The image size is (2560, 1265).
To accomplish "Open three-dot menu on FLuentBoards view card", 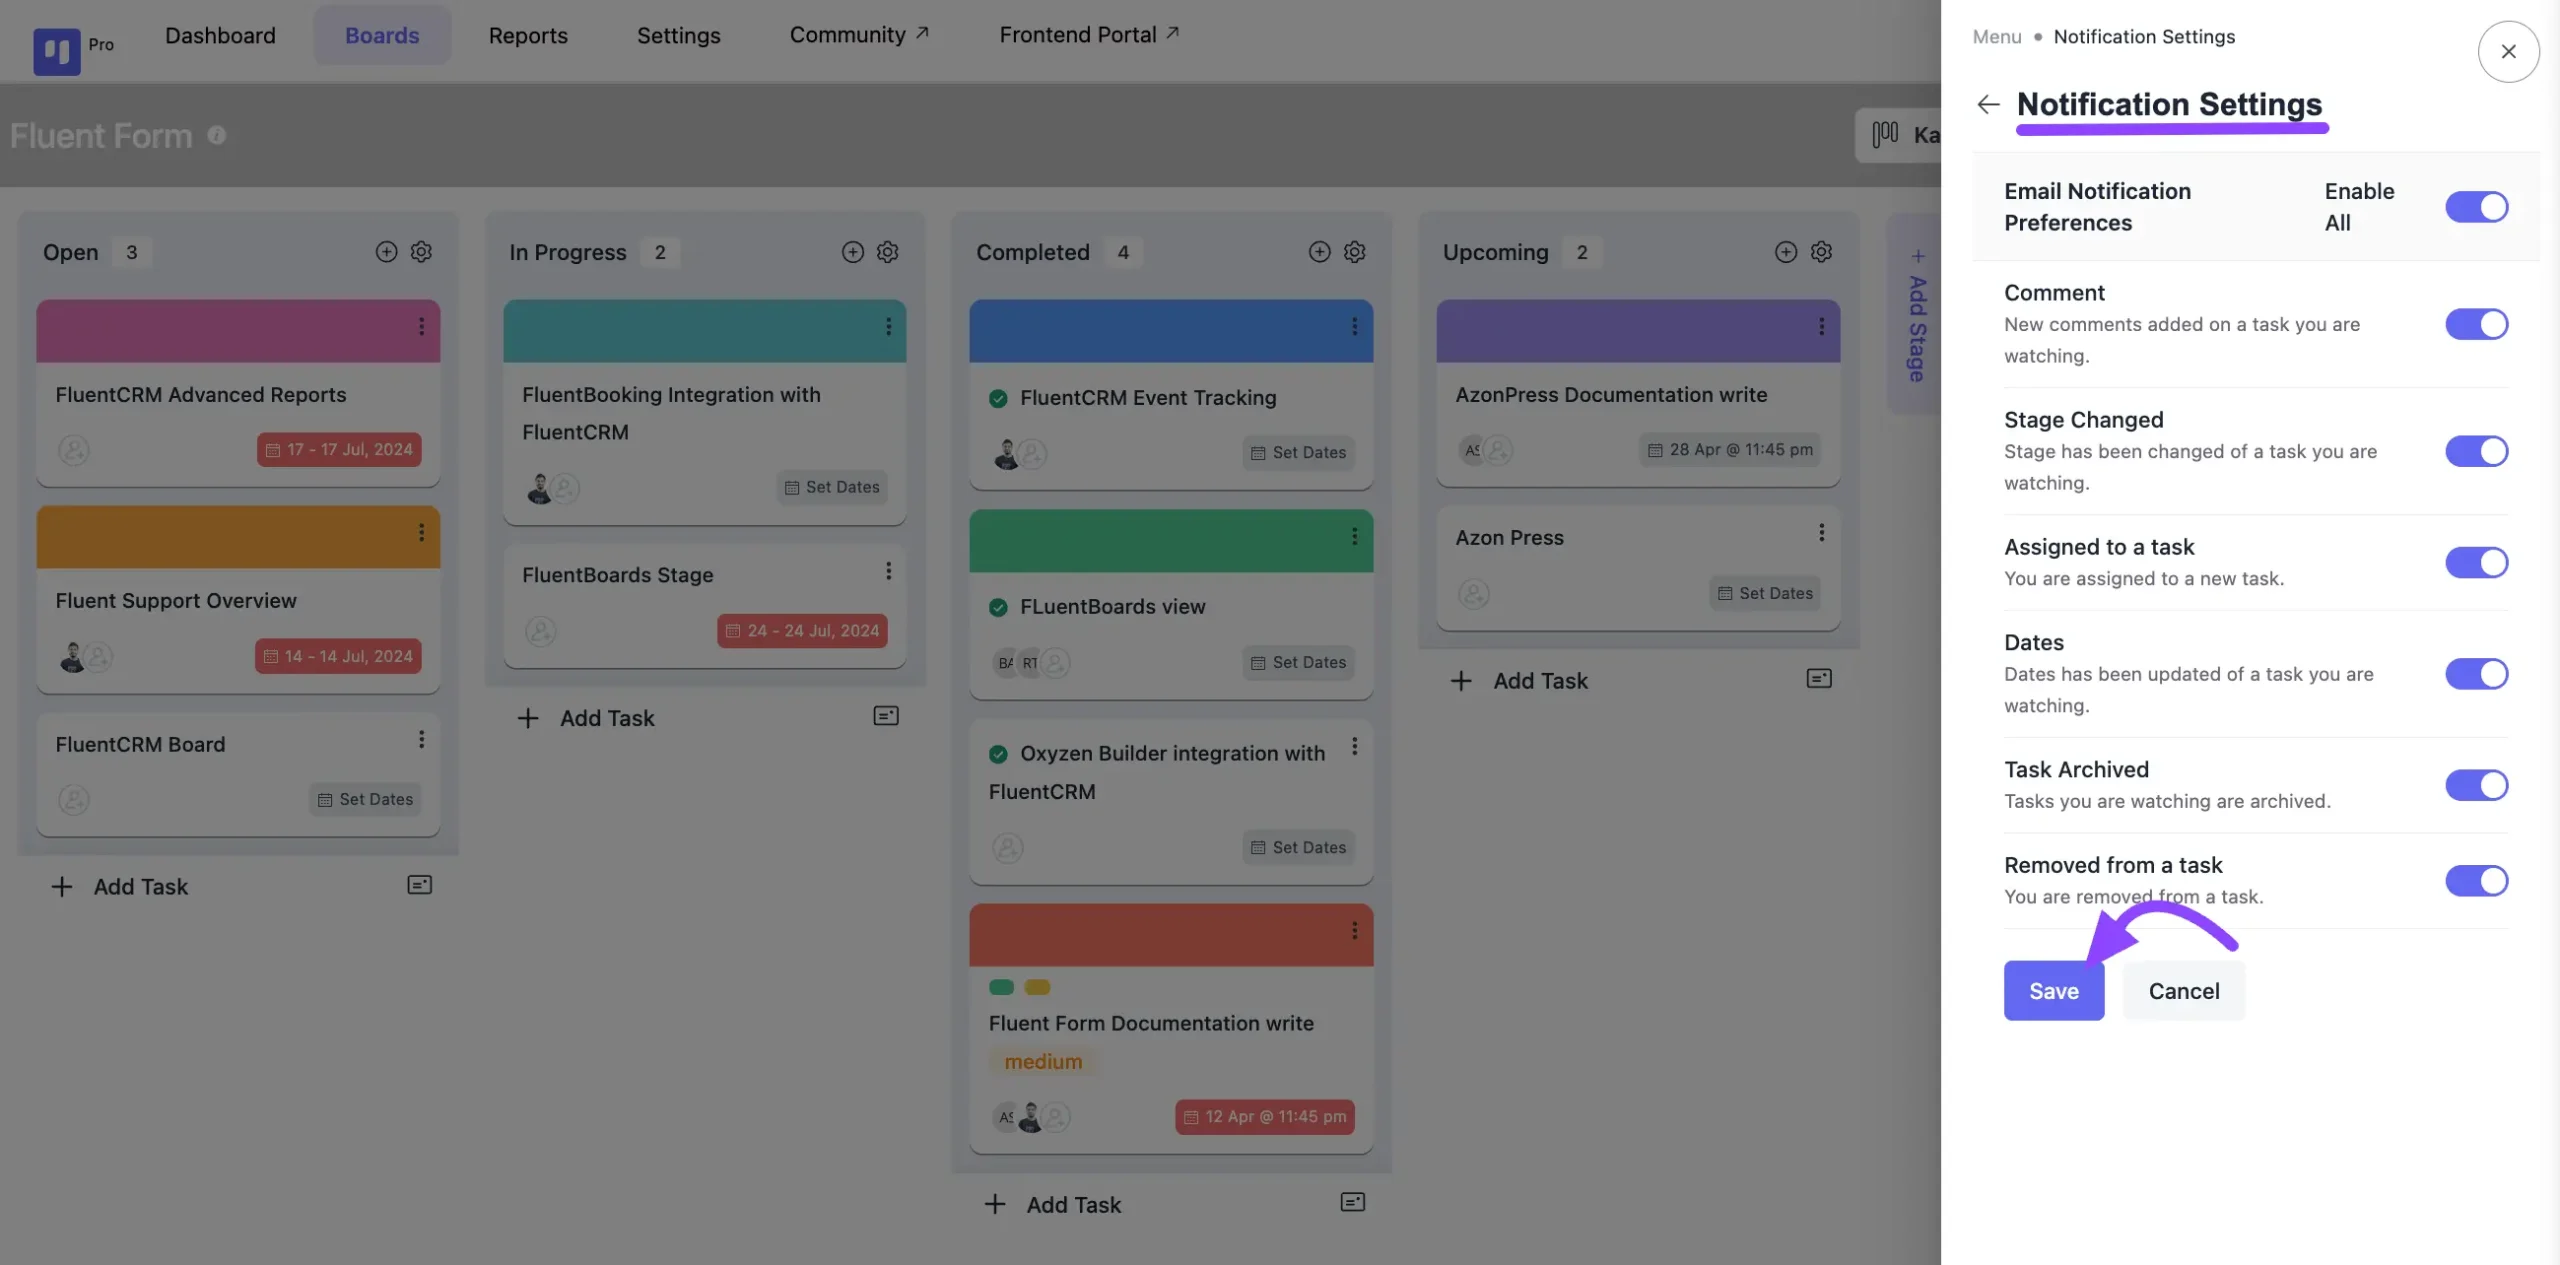I will [1354, 537].
